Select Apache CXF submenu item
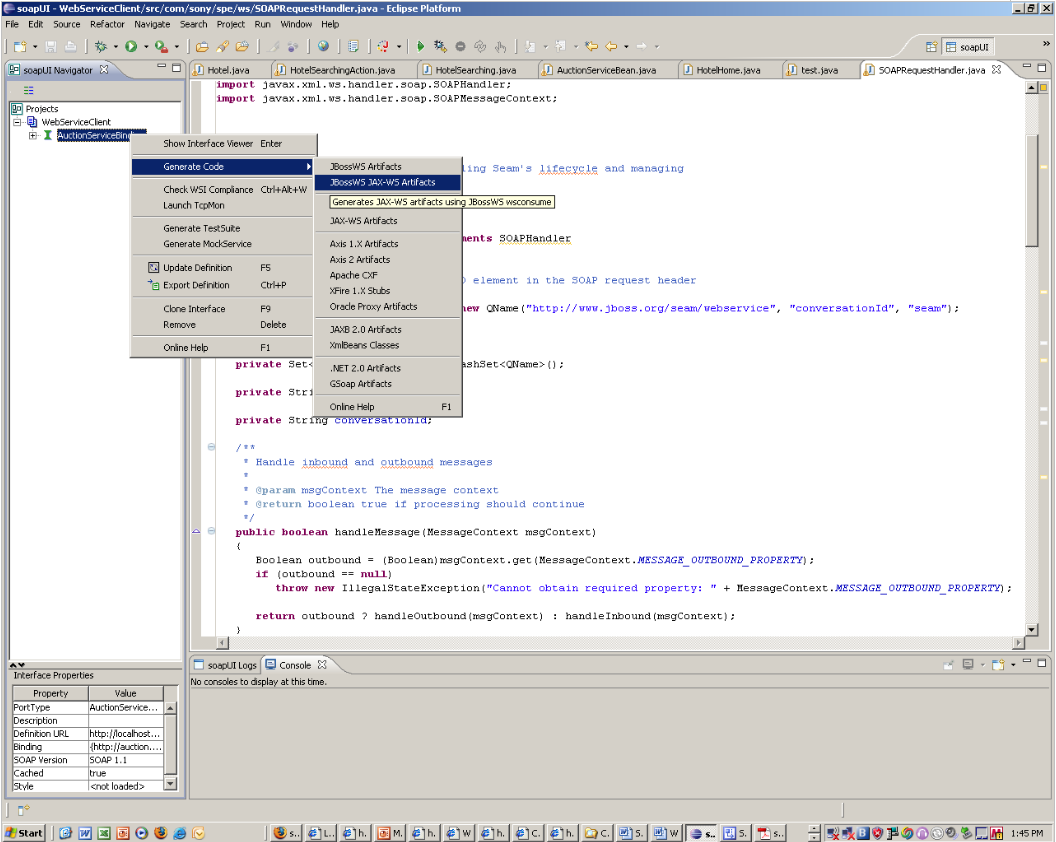 (x=388, y=275)
